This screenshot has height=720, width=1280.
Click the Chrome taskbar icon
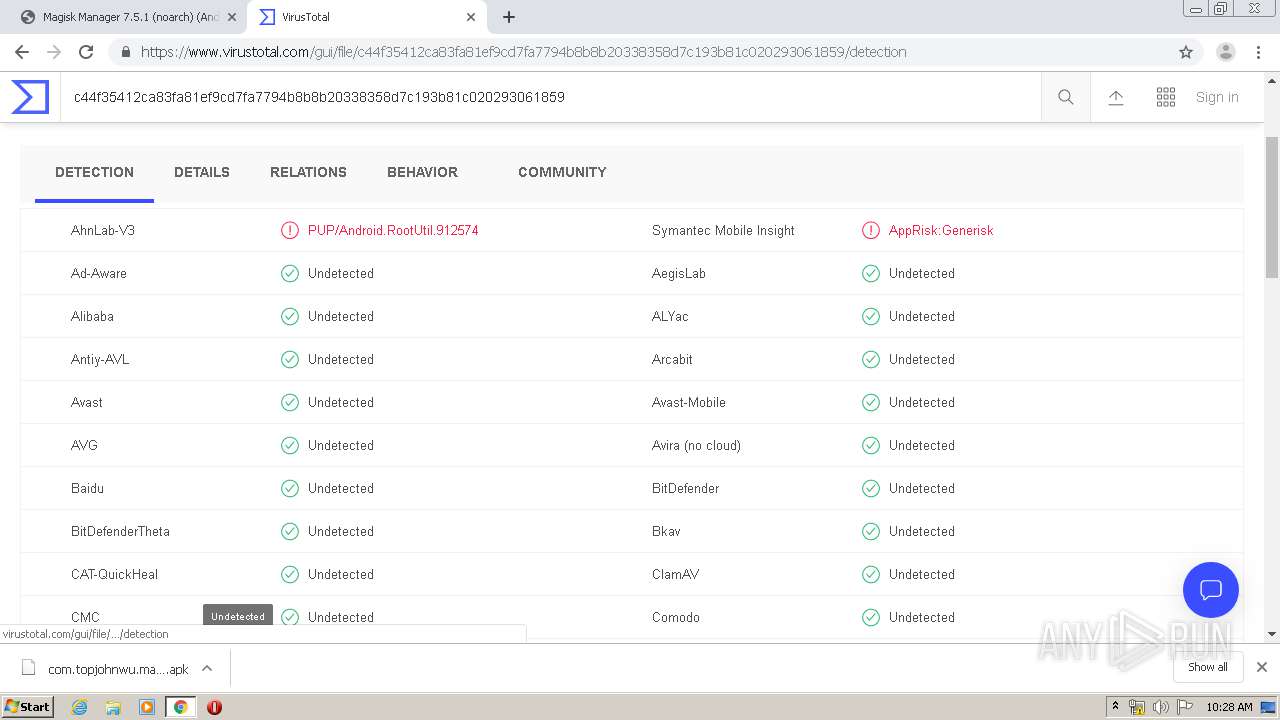[x=180, y=707]
